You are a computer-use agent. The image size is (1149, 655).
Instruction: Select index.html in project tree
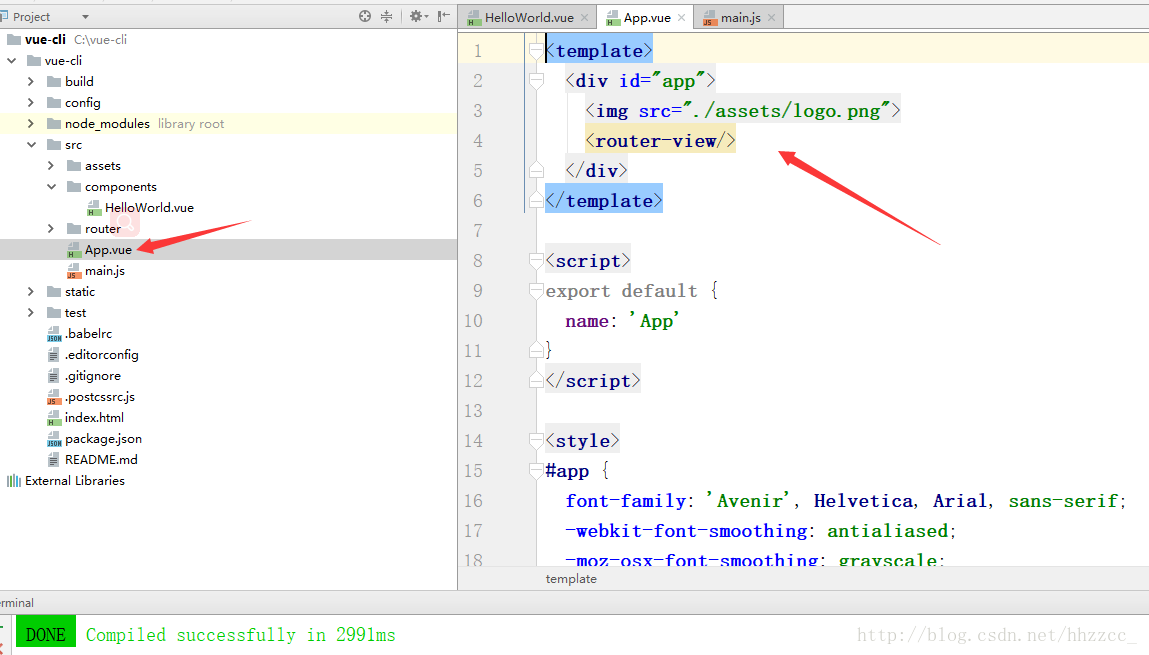pyautogui.click(x=95, y=418)
